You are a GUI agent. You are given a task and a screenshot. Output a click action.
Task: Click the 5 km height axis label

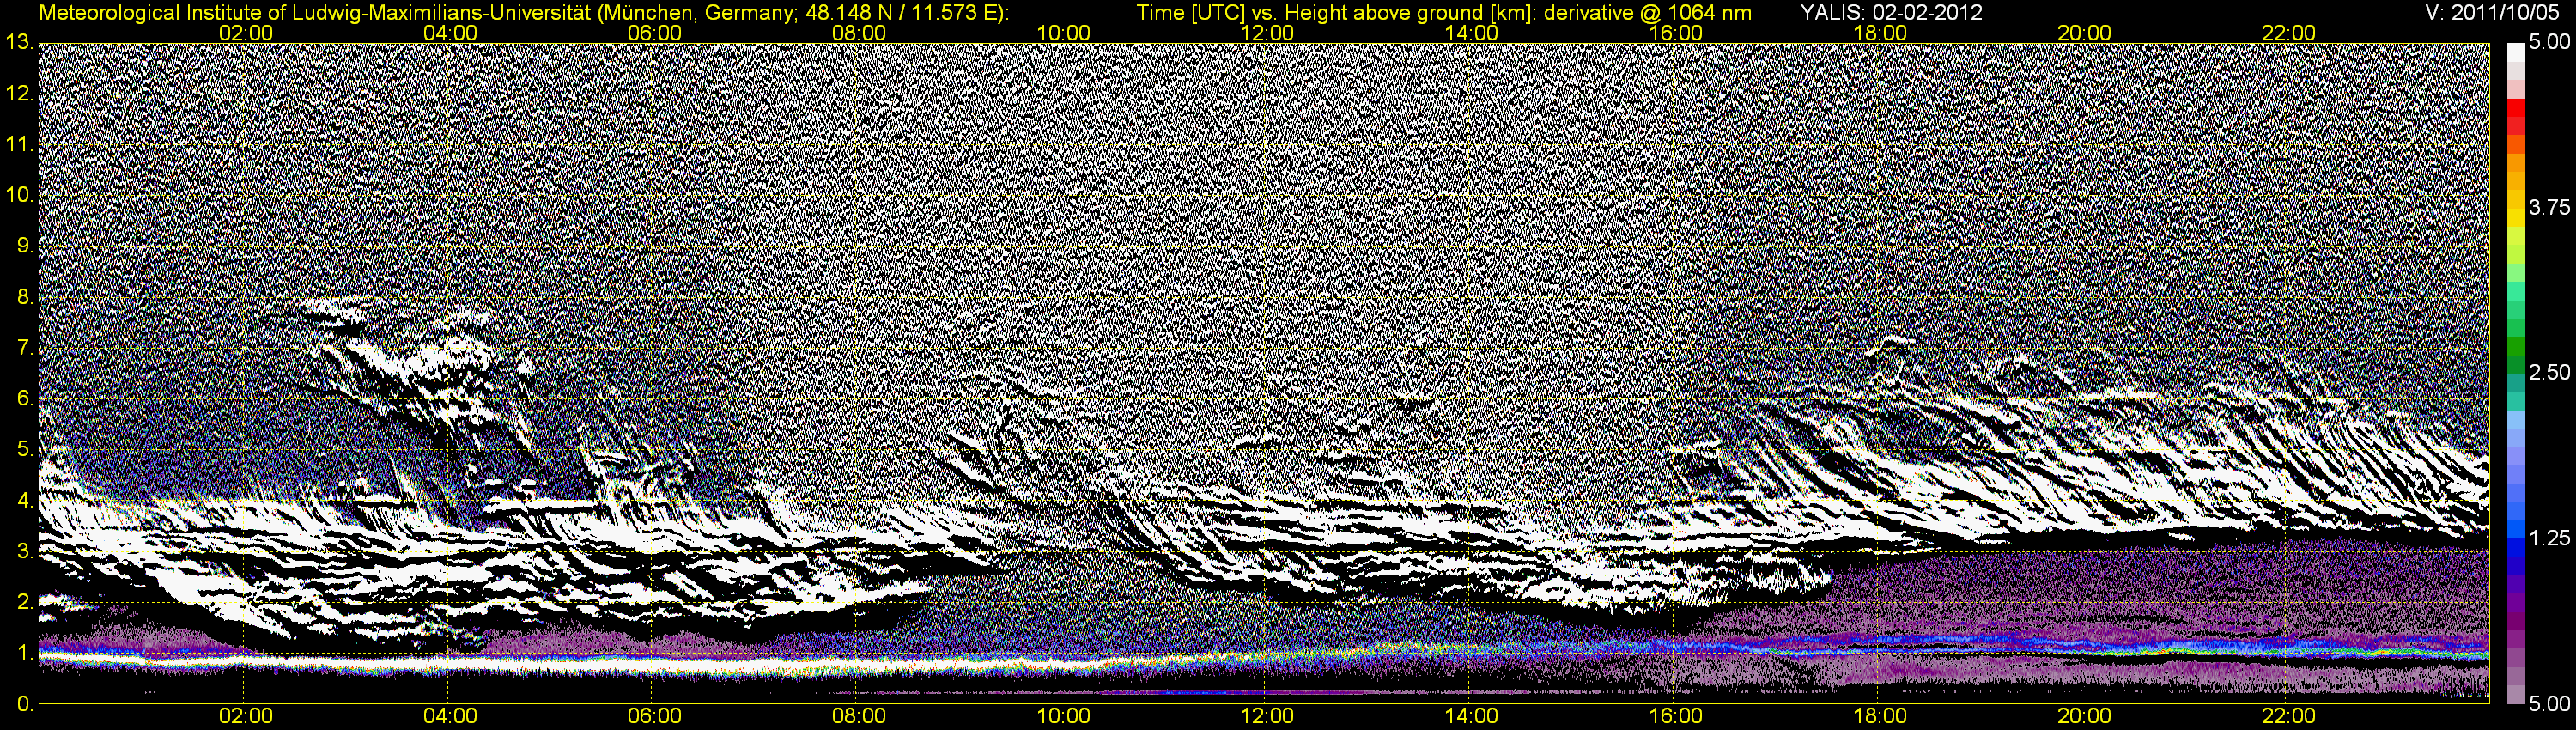click(x=24, y=450)
